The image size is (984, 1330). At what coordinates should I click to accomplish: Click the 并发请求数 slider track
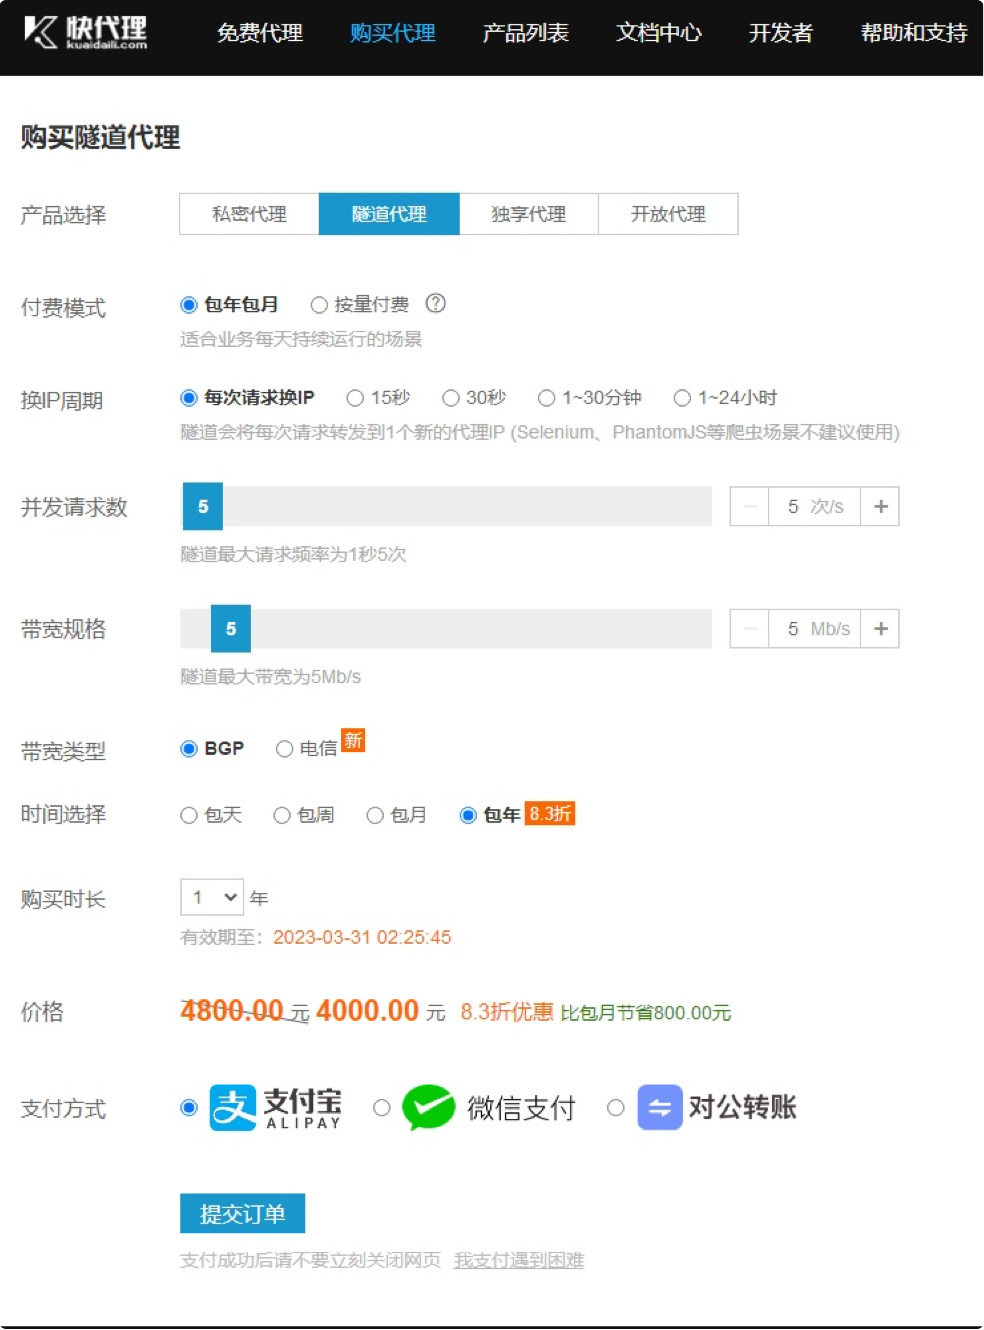pyautogui.click(x=446, y=506)
